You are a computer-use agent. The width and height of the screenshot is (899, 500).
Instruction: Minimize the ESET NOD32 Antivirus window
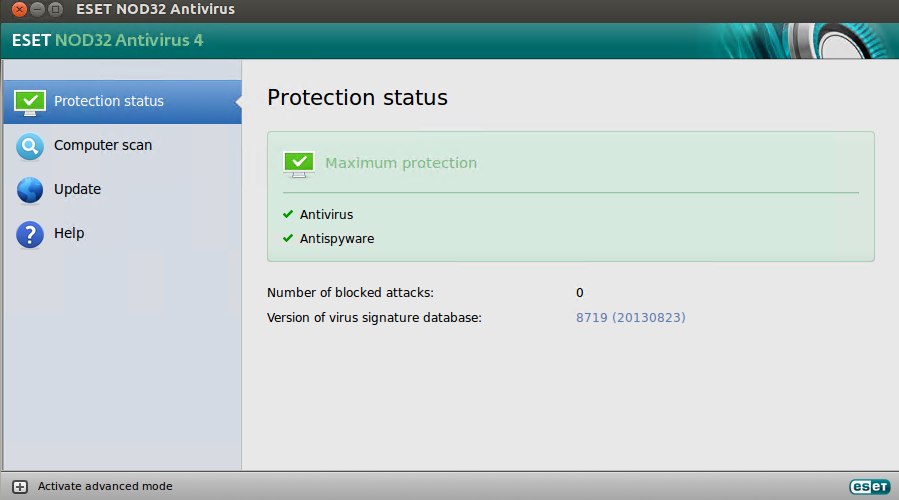pyautogui.click(x=37, y=9)
